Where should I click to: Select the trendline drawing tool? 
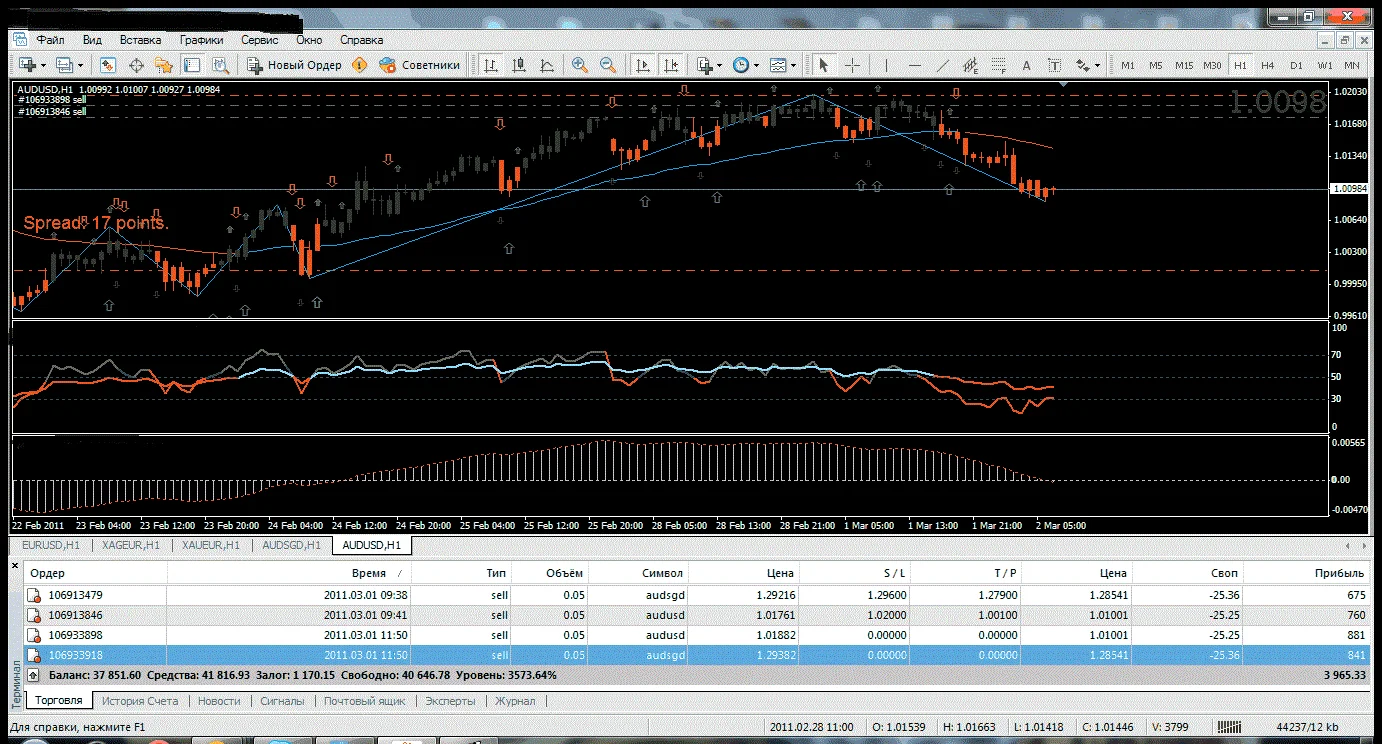(x=942, y=65)
